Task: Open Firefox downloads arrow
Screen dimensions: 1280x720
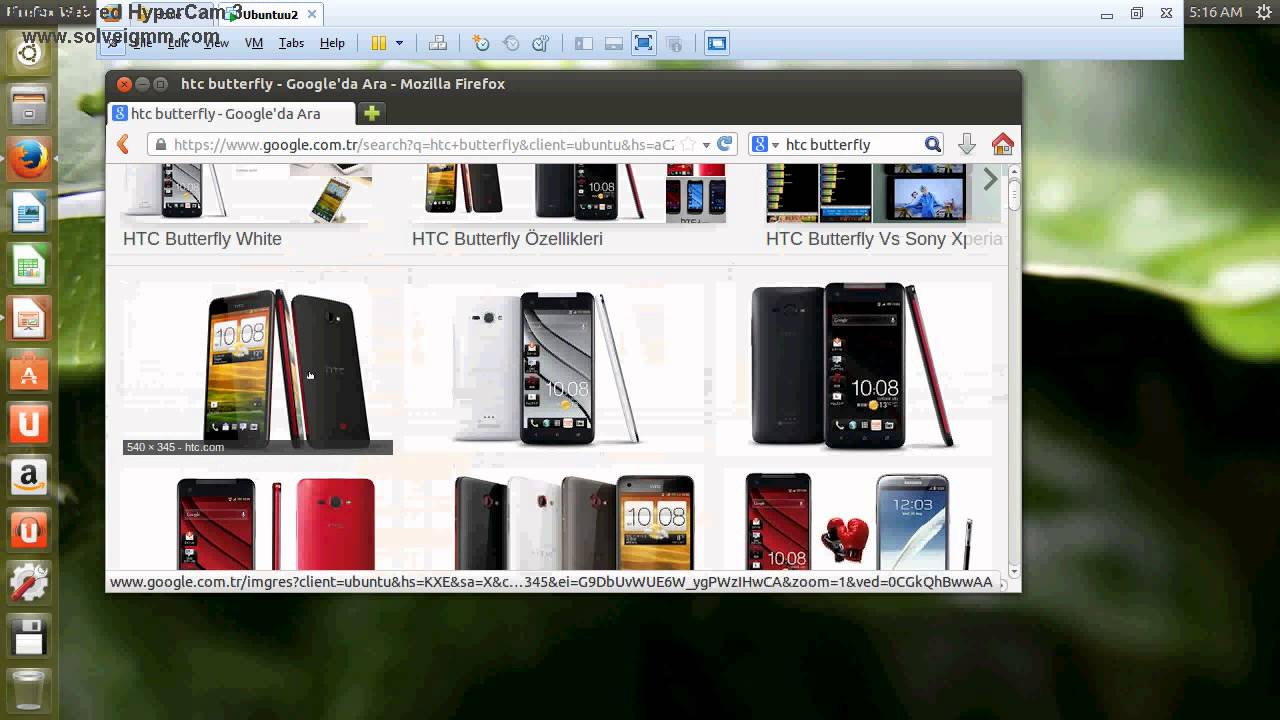Action: click(966, 144)
